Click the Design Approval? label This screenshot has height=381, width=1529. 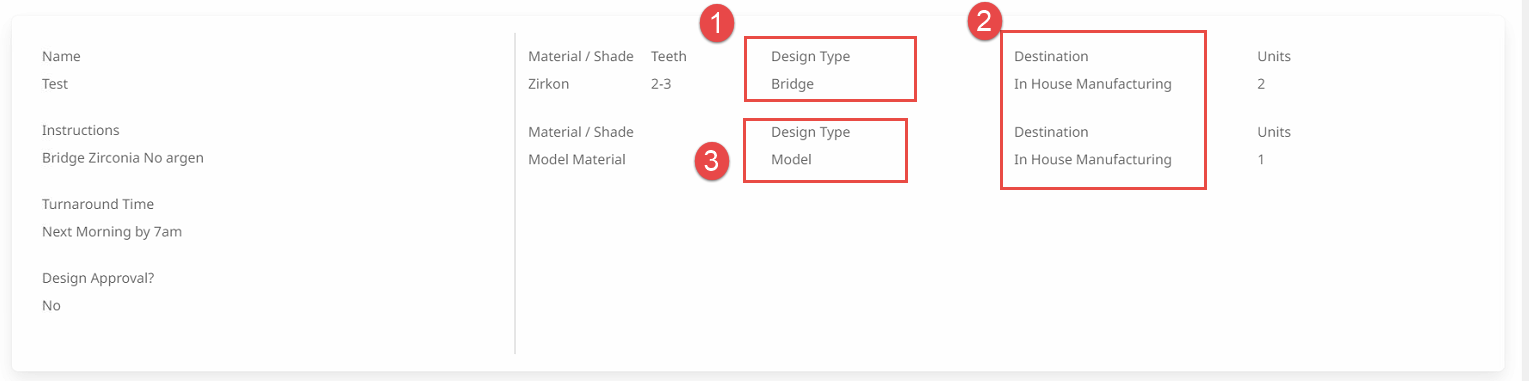[98, 278]
